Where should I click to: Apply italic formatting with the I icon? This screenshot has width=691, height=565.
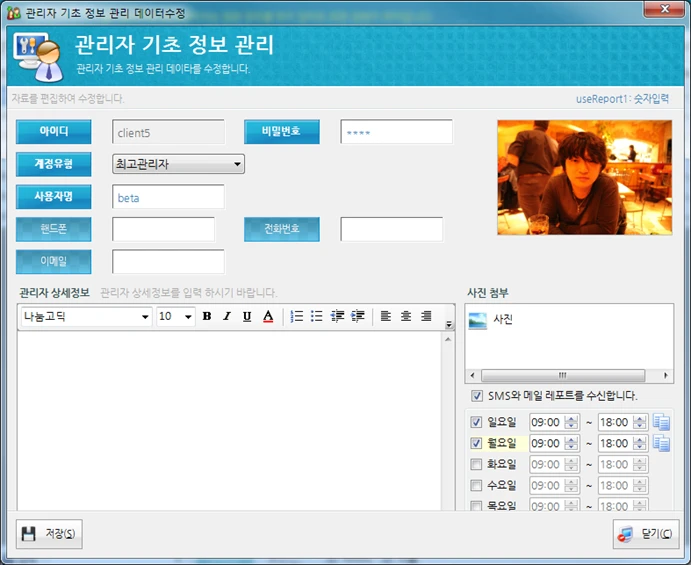click(227, 316)
